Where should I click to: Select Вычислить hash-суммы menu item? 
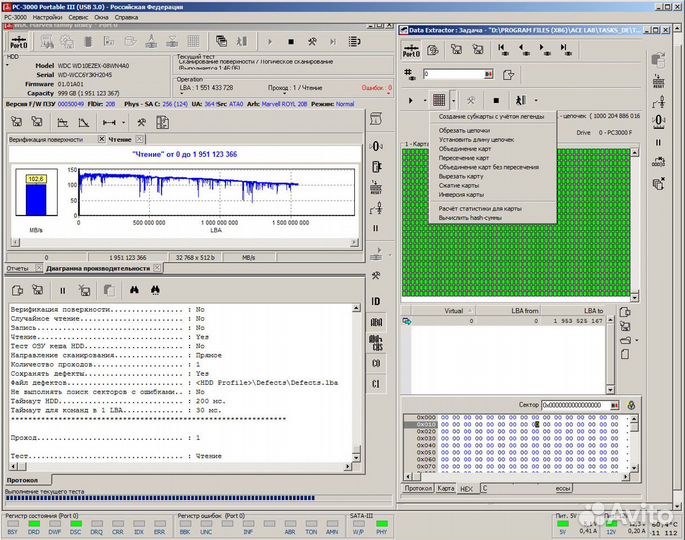470,218
